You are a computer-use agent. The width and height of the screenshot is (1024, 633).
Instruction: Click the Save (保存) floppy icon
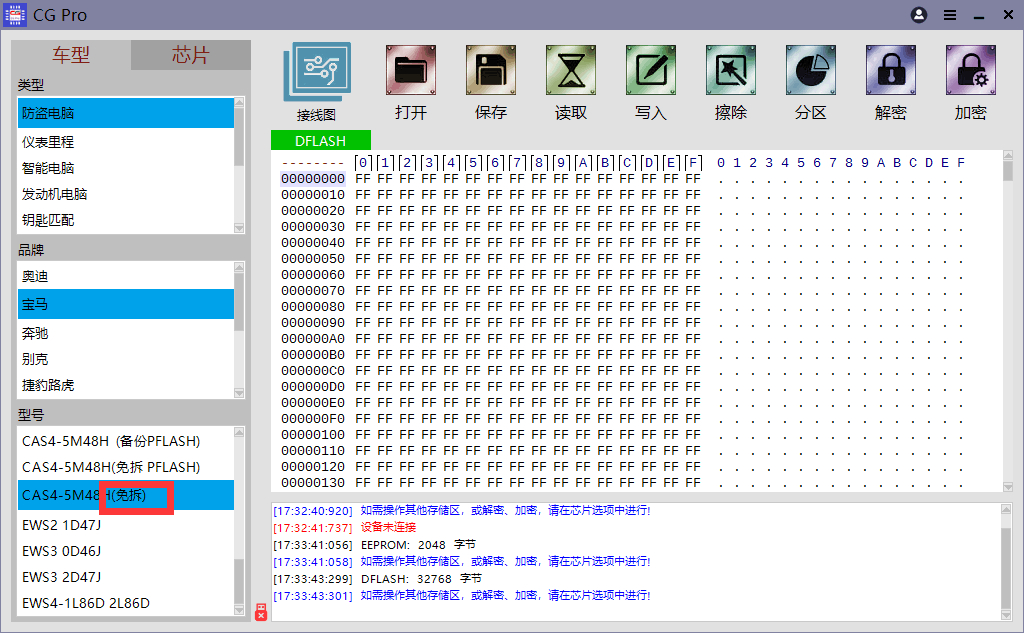click(491, 71)
